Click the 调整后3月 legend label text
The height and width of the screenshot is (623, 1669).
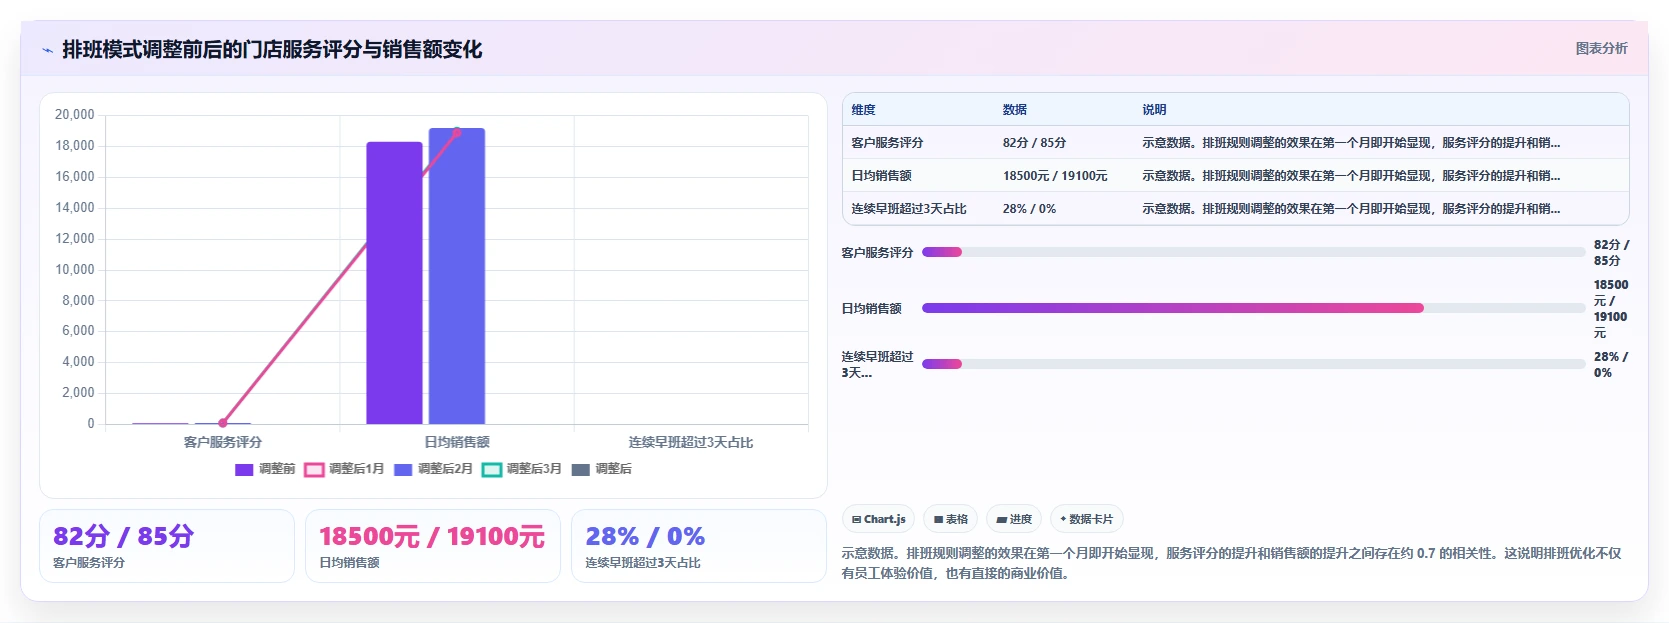(x=534, y=469)
